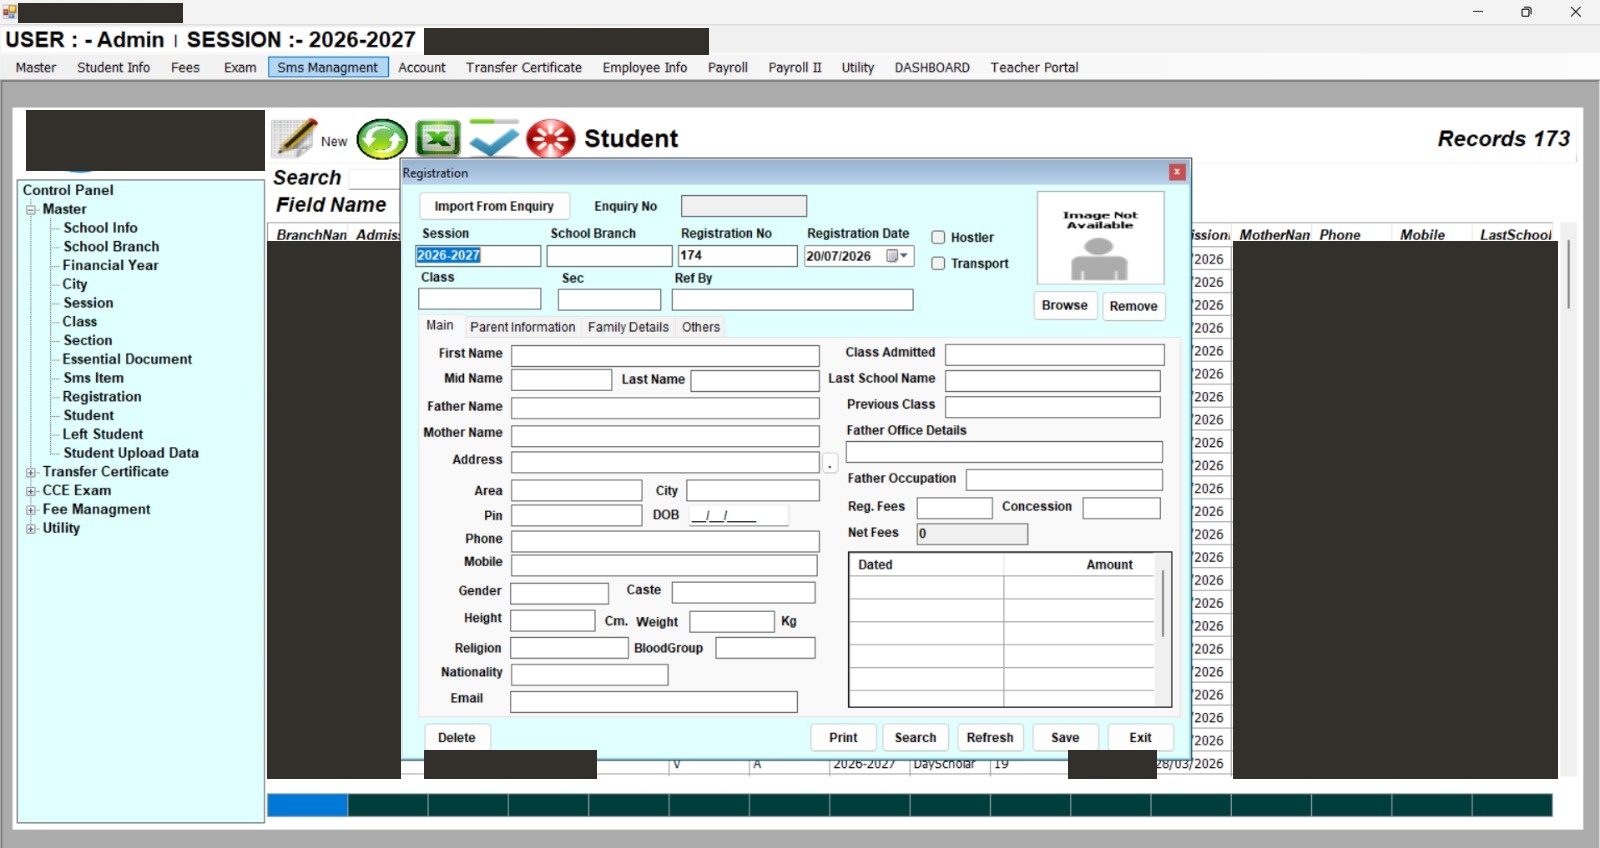The height and width of the screenshot is (848, 1600).
Task: Collapse the Master tree node
Action: click(31, 209)
